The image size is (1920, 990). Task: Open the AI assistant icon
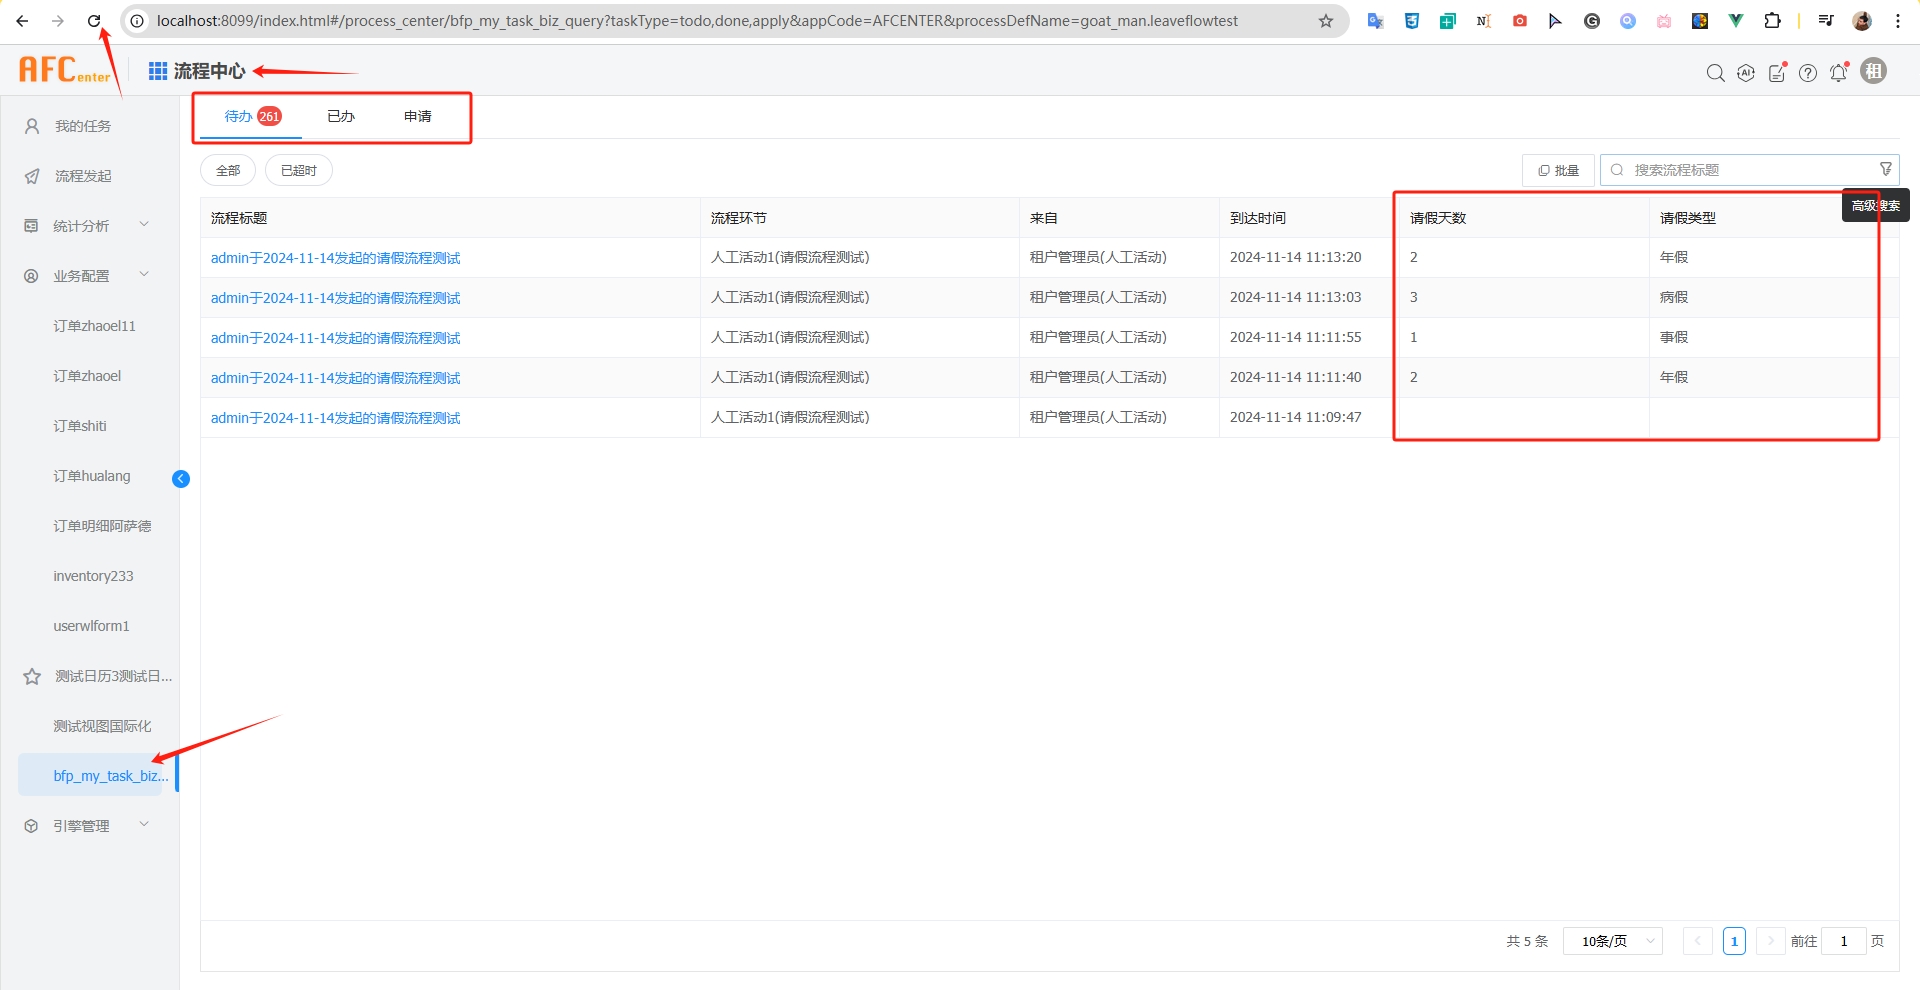(1746, 73)
